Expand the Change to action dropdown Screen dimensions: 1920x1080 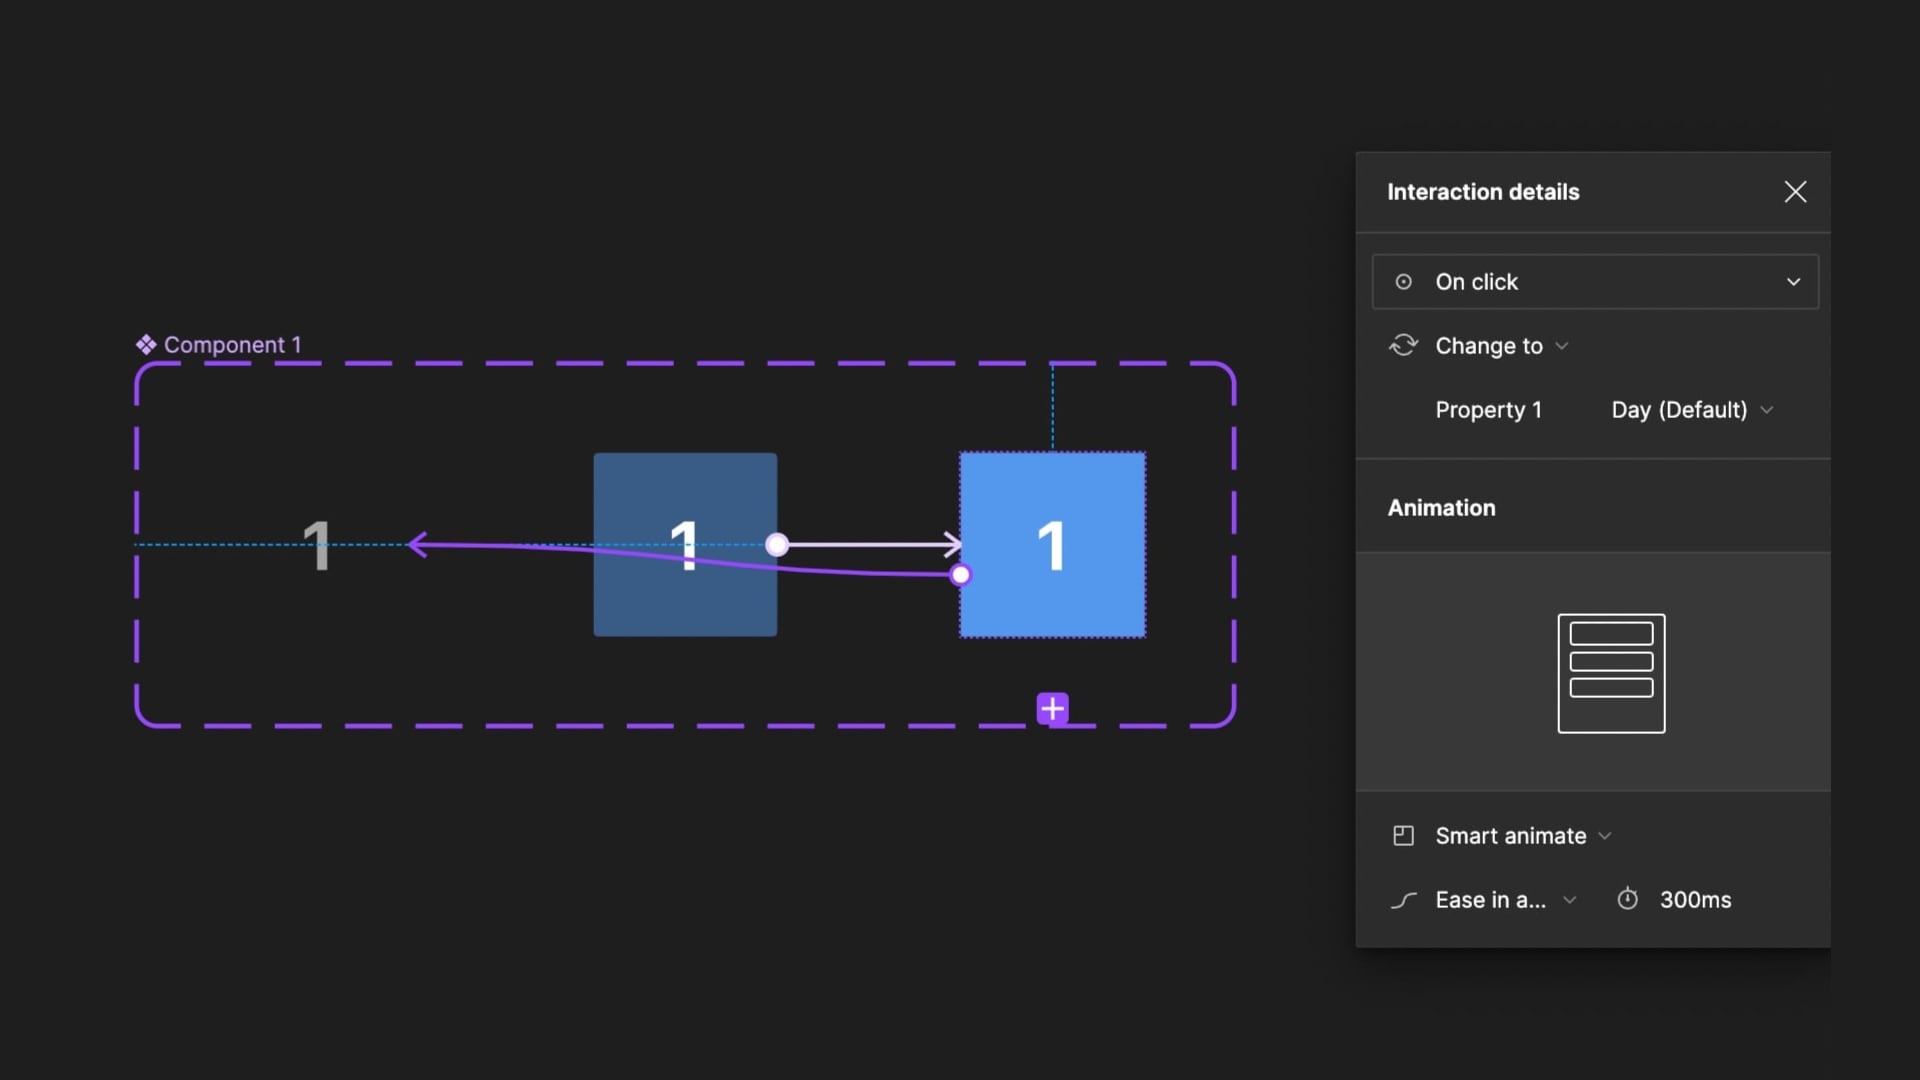tap(1502, 346)
